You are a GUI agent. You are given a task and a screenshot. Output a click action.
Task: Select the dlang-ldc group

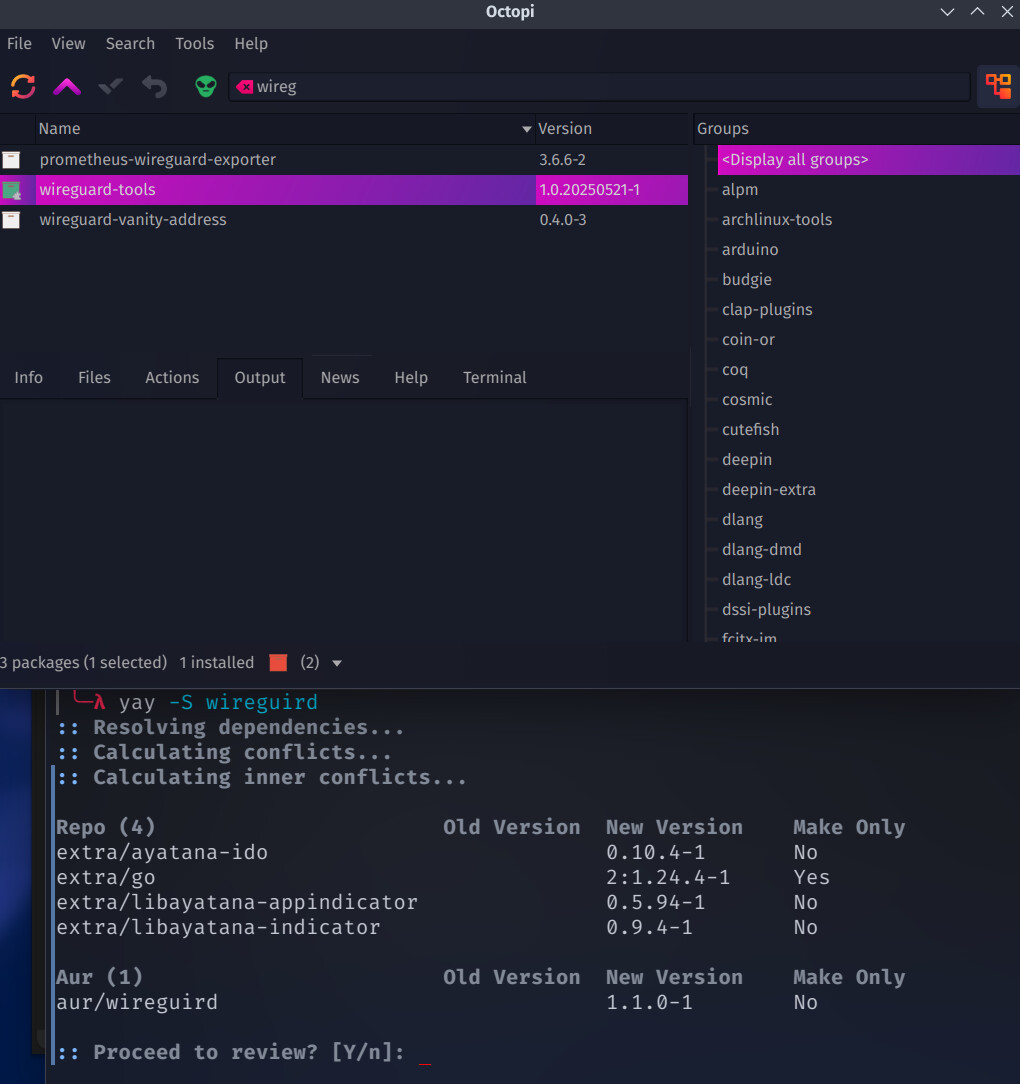pos(757,579)
